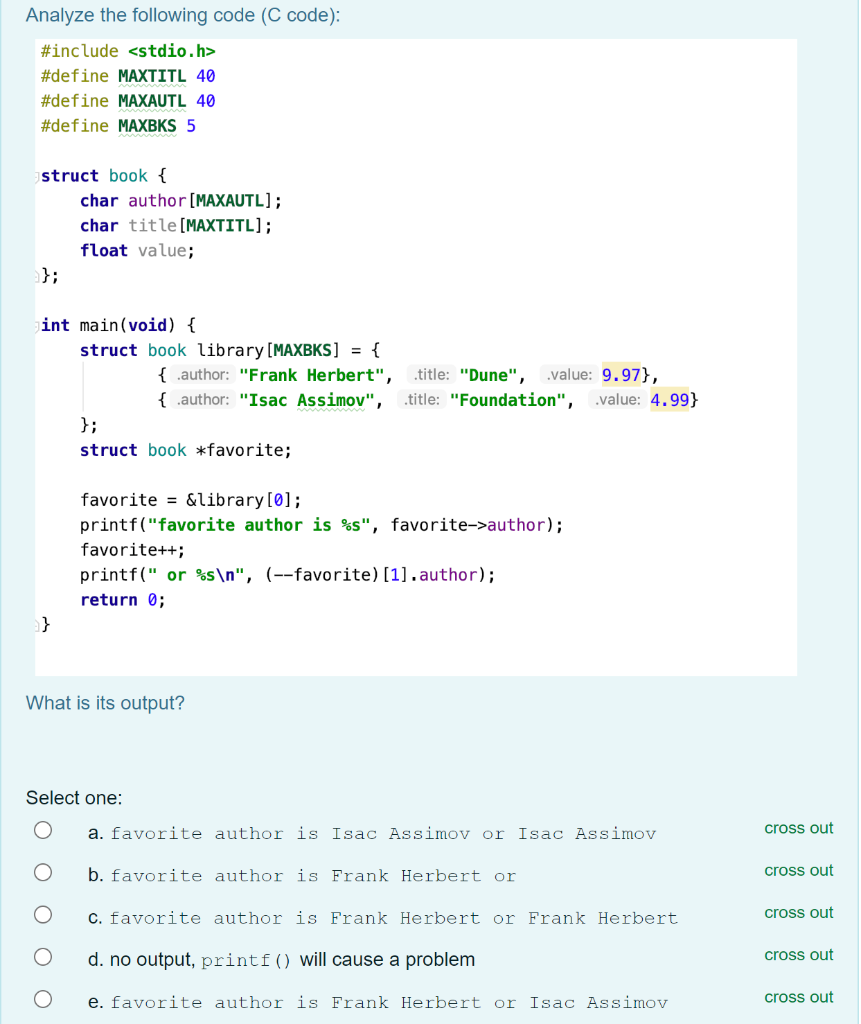Click answer 'no output, printf() will cause a problem'
Viewport: 861px width, 1024px height.
(x=292, y=960)
